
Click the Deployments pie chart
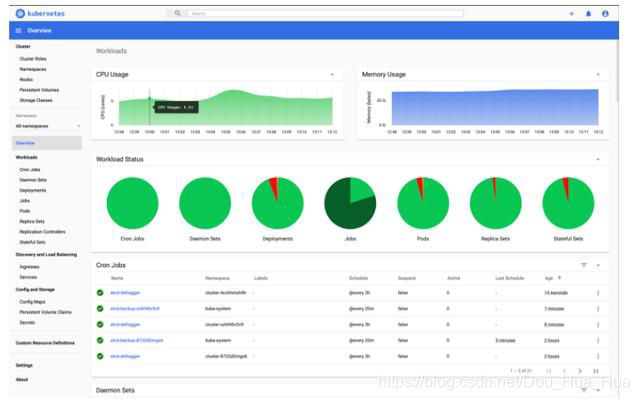[x=278, y=203]
